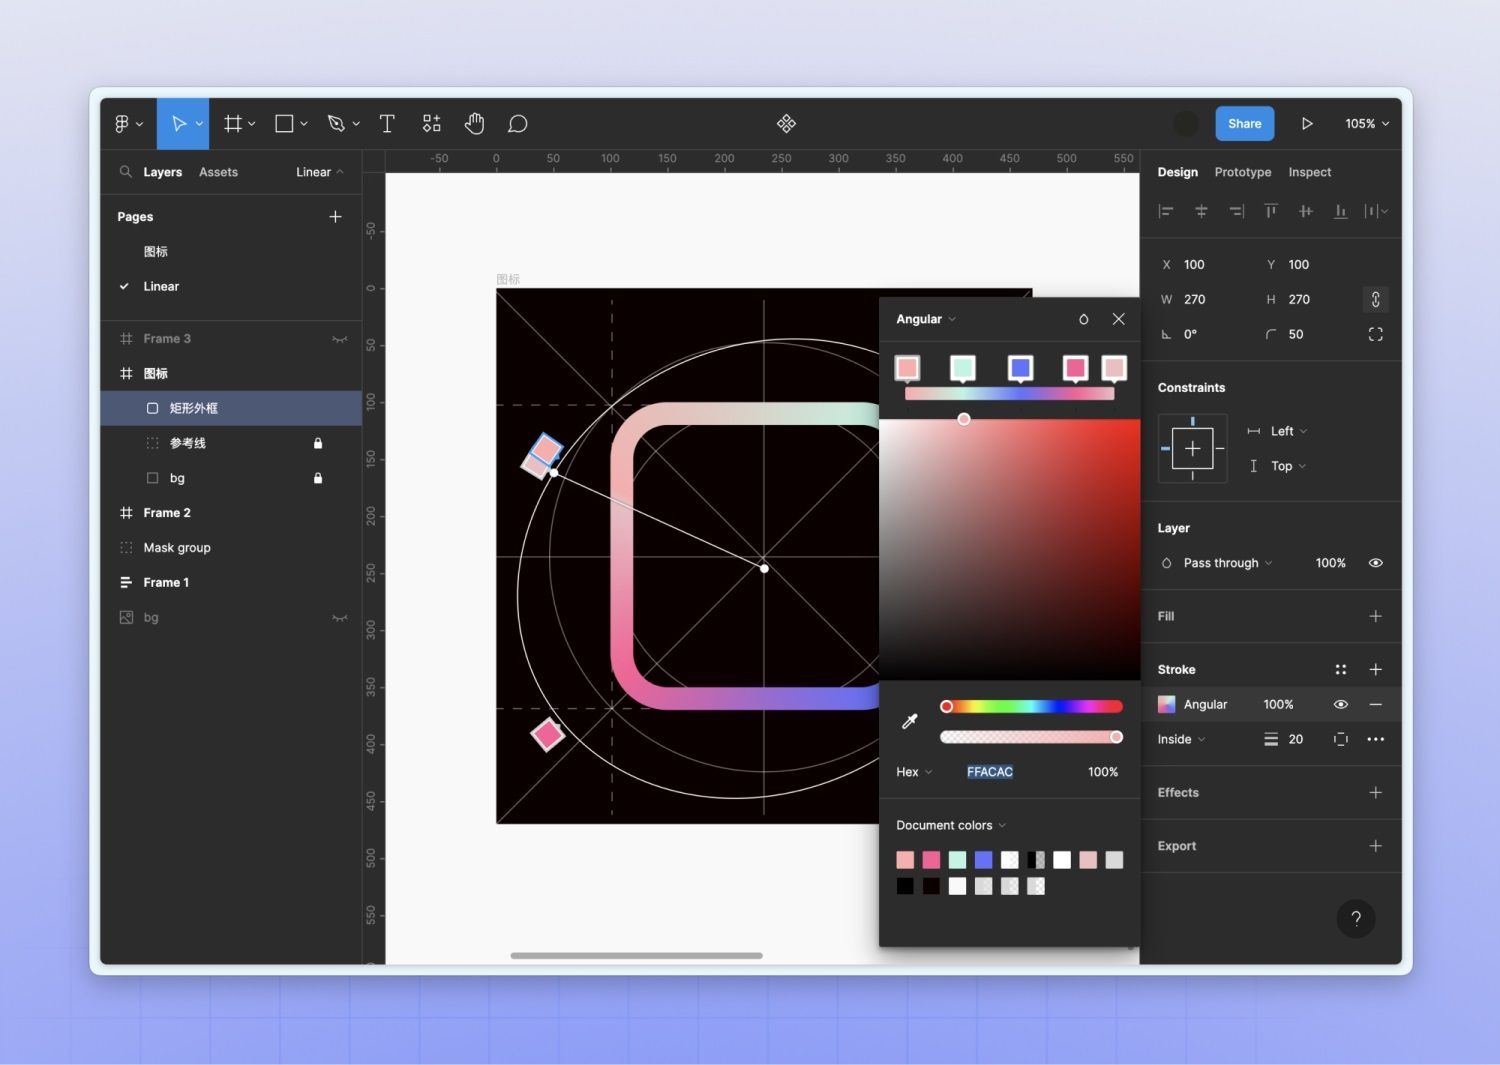Unlock the 参考线 layer

tap(318, 444)
